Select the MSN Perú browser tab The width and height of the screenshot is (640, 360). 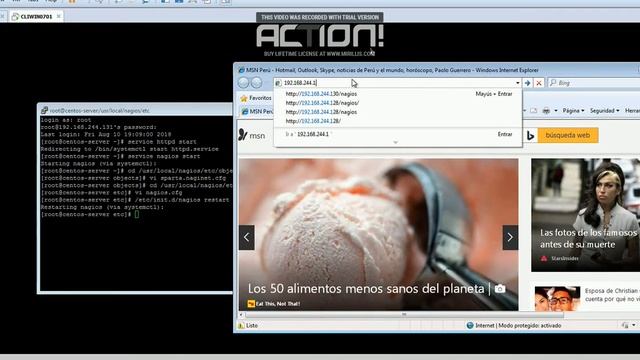(257, 111)
